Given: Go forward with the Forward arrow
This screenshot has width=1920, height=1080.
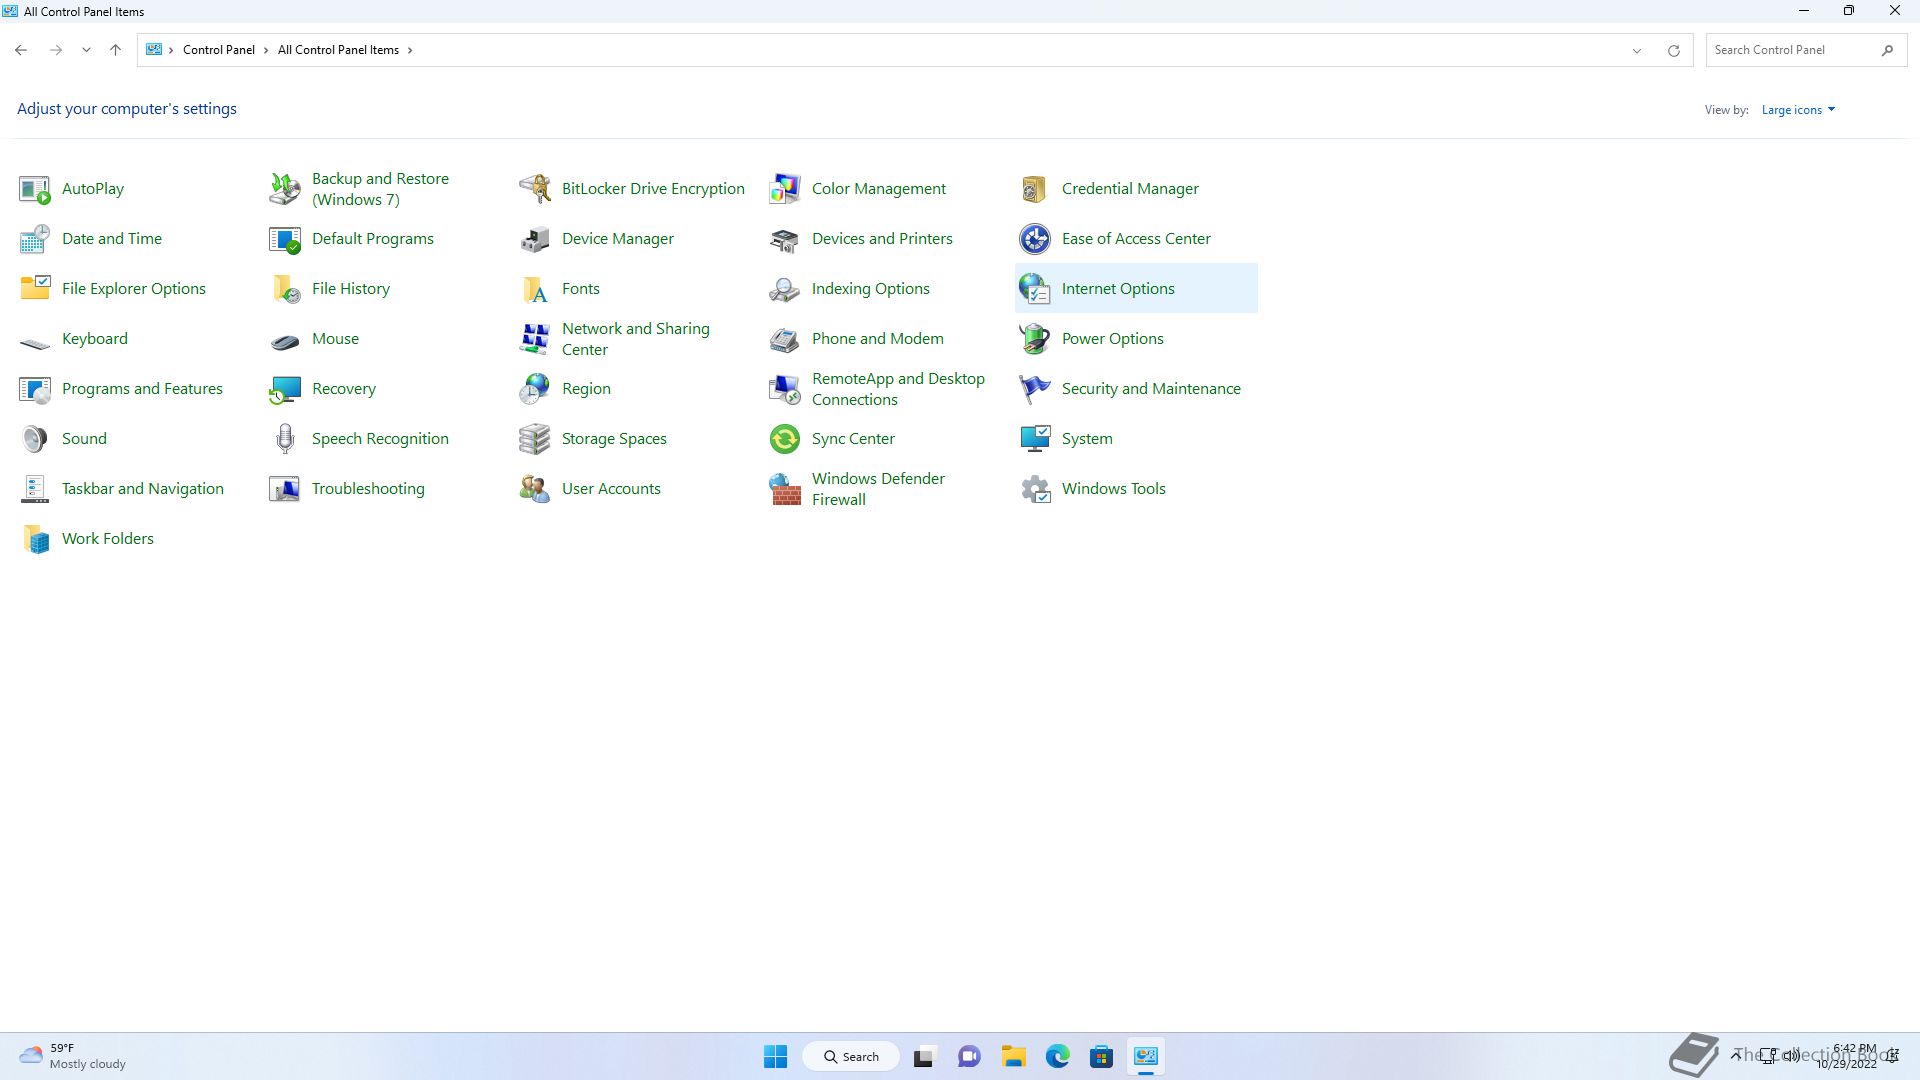Looking at the screenshot, I should 56,50.
